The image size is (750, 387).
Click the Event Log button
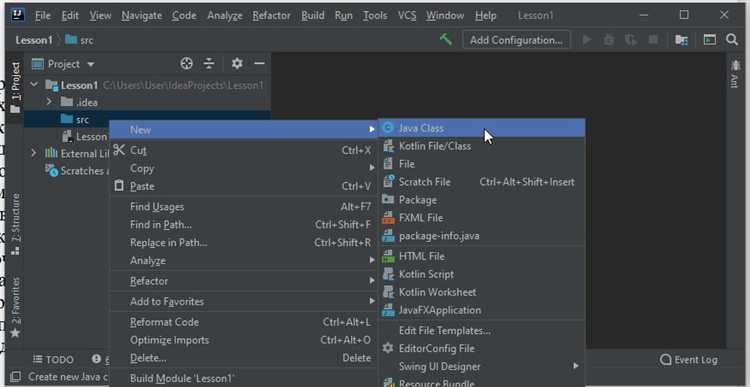tap(689, 360)
